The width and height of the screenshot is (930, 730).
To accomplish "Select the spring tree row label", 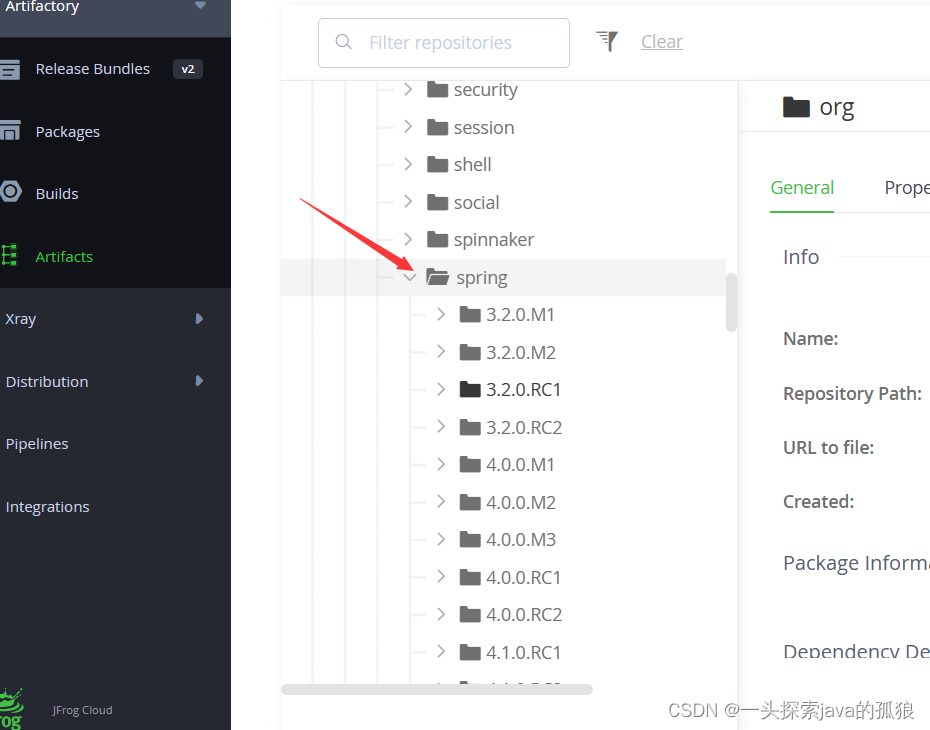I will [482, 278].
